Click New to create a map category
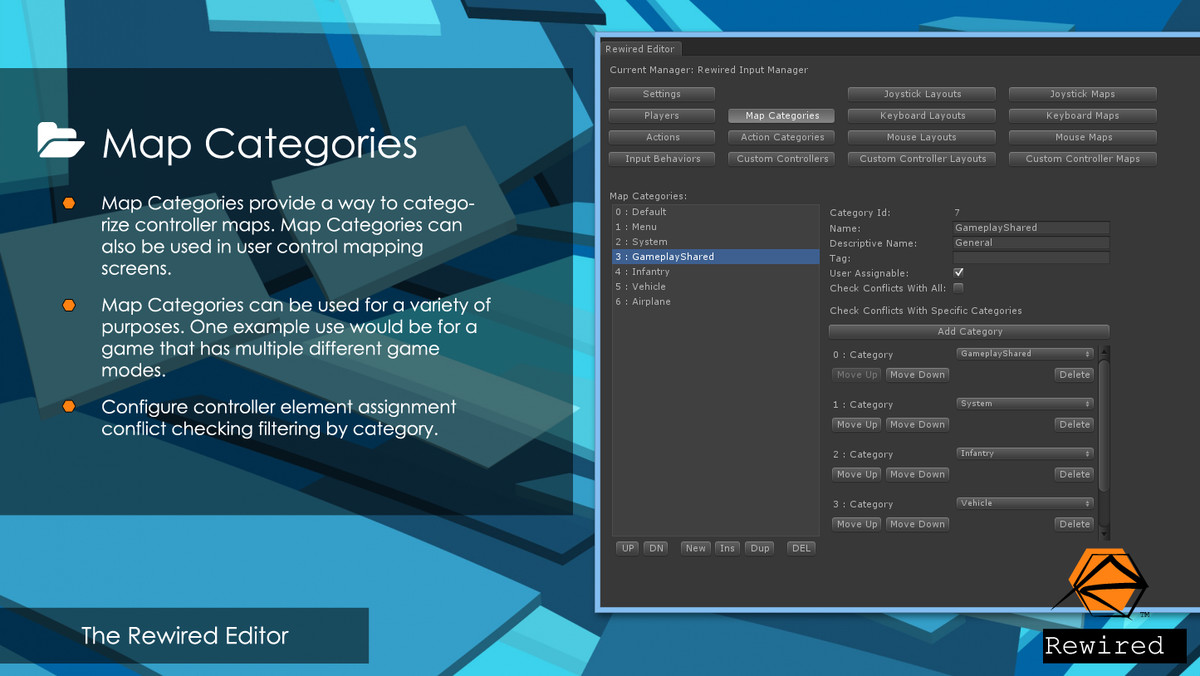 (x=695, y=548)
